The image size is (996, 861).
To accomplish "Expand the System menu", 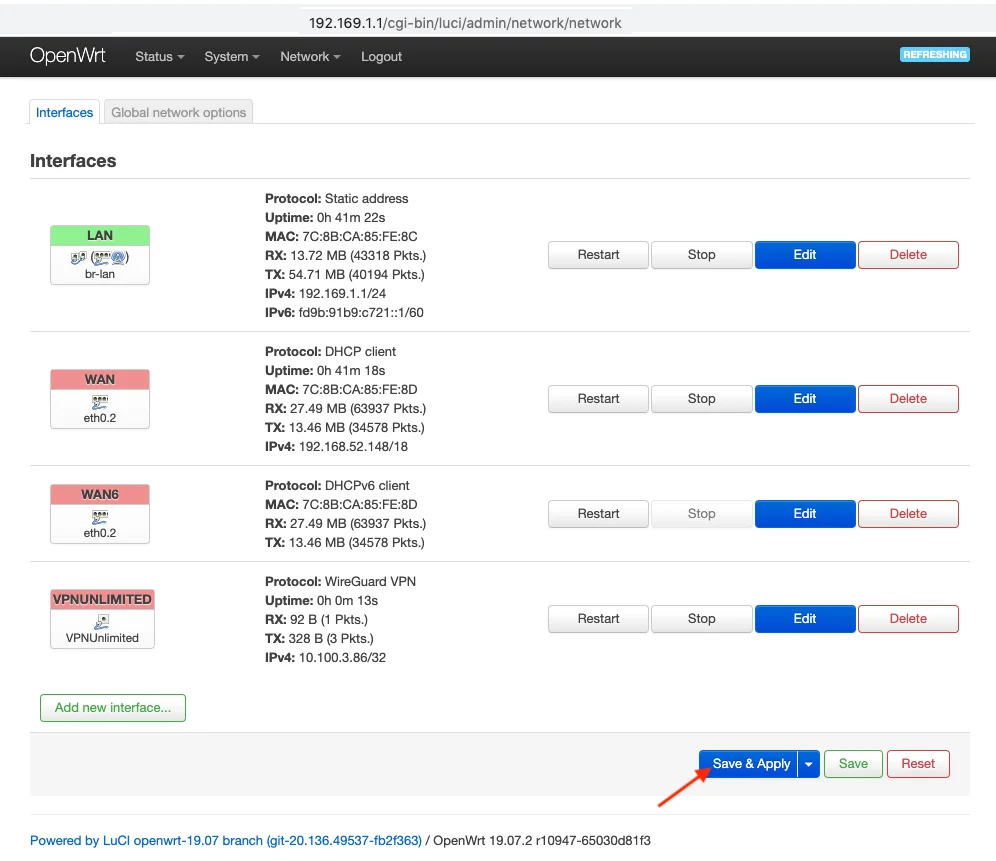I will [x=231, y=57].
